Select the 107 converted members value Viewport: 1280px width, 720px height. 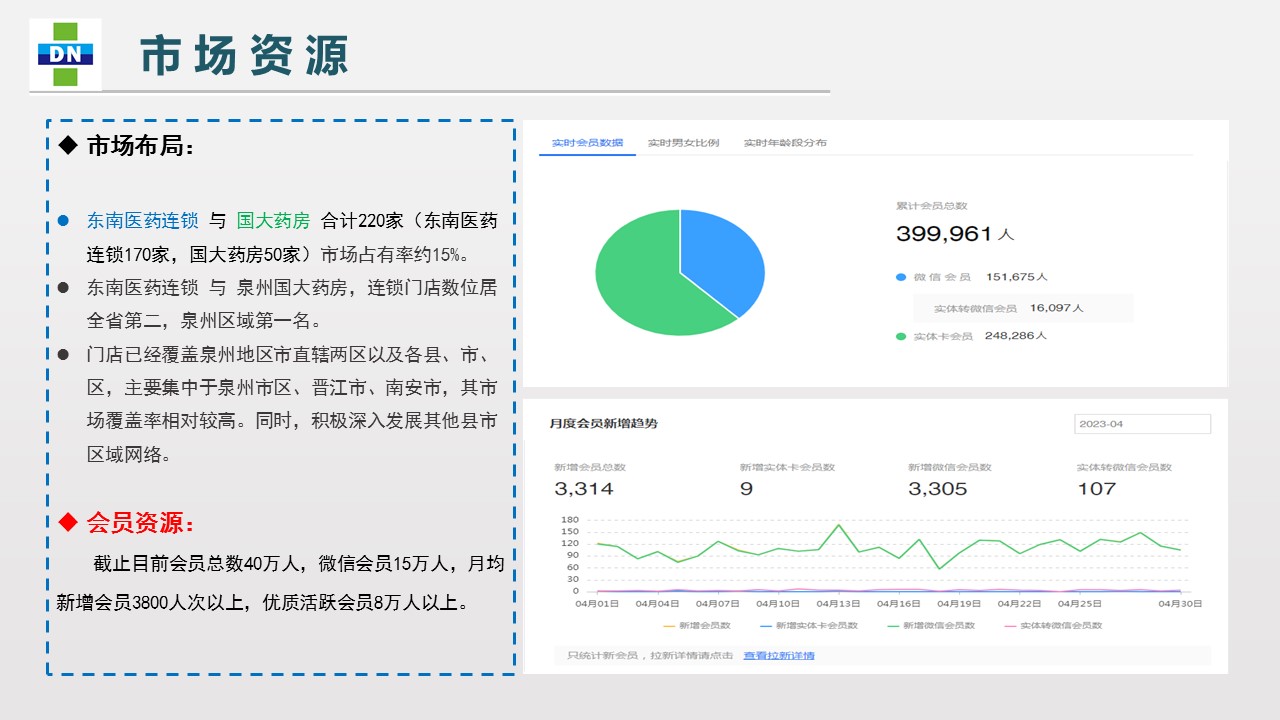coord(1096,489)
